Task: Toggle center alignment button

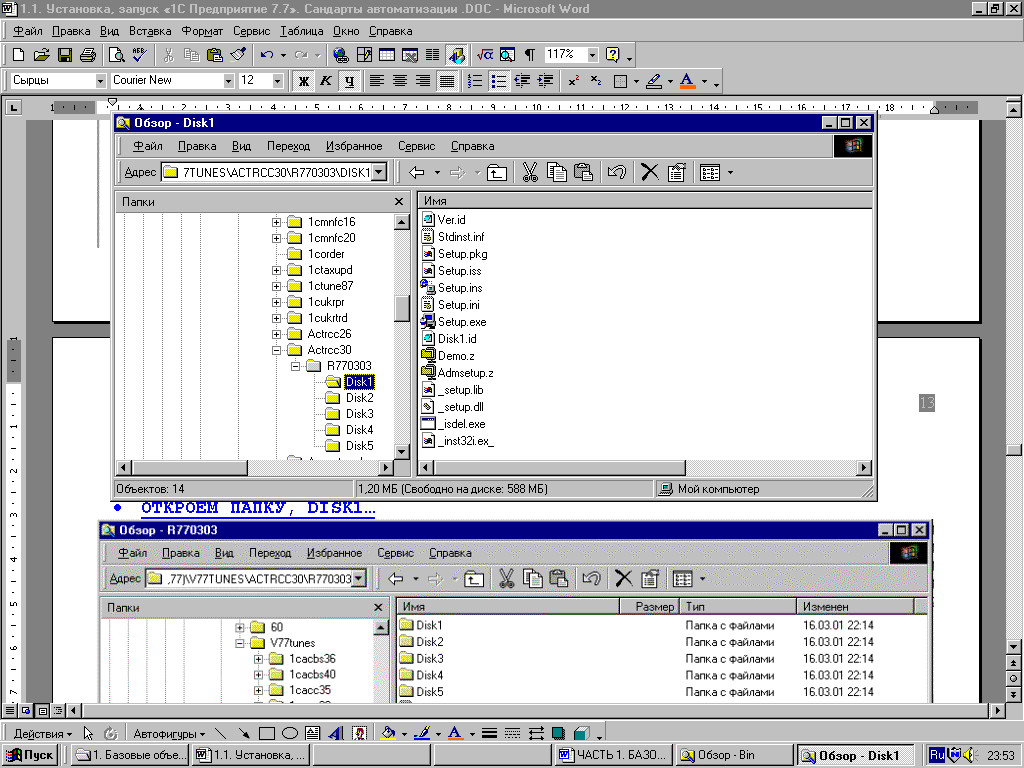Action: click(x=400, y=81)
